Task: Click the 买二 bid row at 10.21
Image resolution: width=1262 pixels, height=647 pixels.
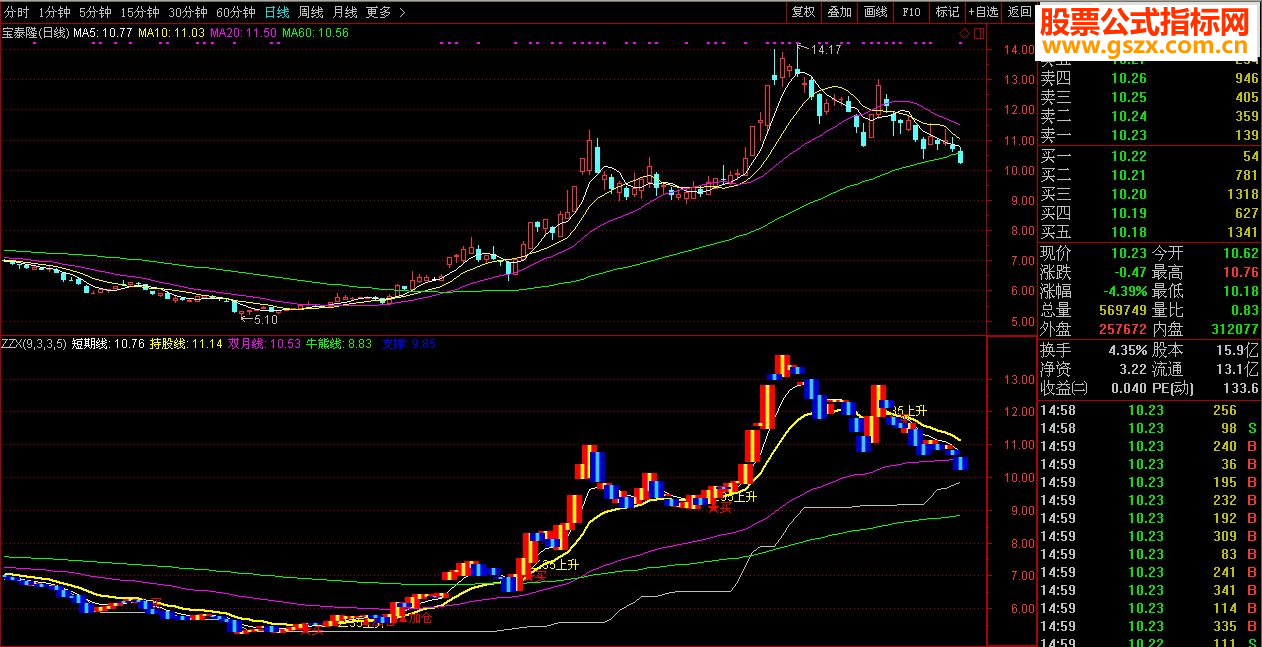Action: click(1148, 175)
